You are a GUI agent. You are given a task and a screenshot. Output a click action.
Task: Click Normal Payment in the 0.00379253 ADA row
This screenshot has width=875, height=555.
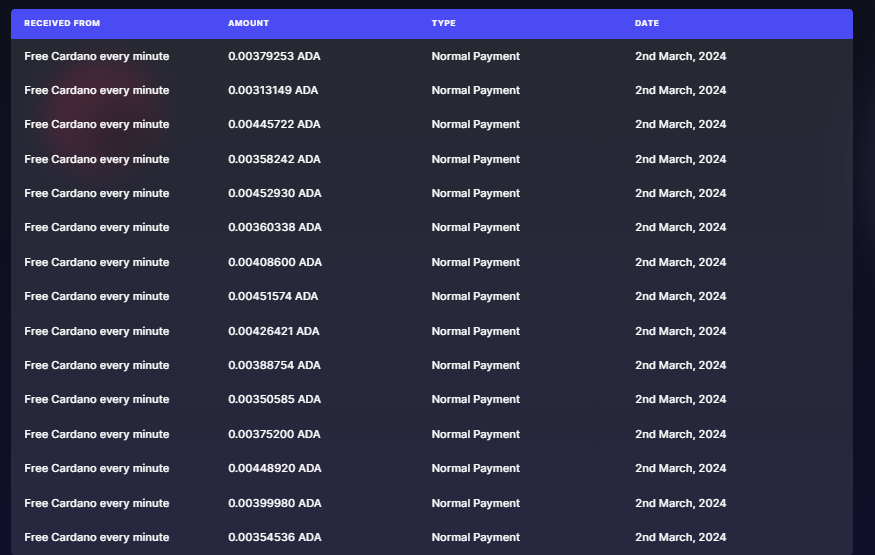coord(475,56)
